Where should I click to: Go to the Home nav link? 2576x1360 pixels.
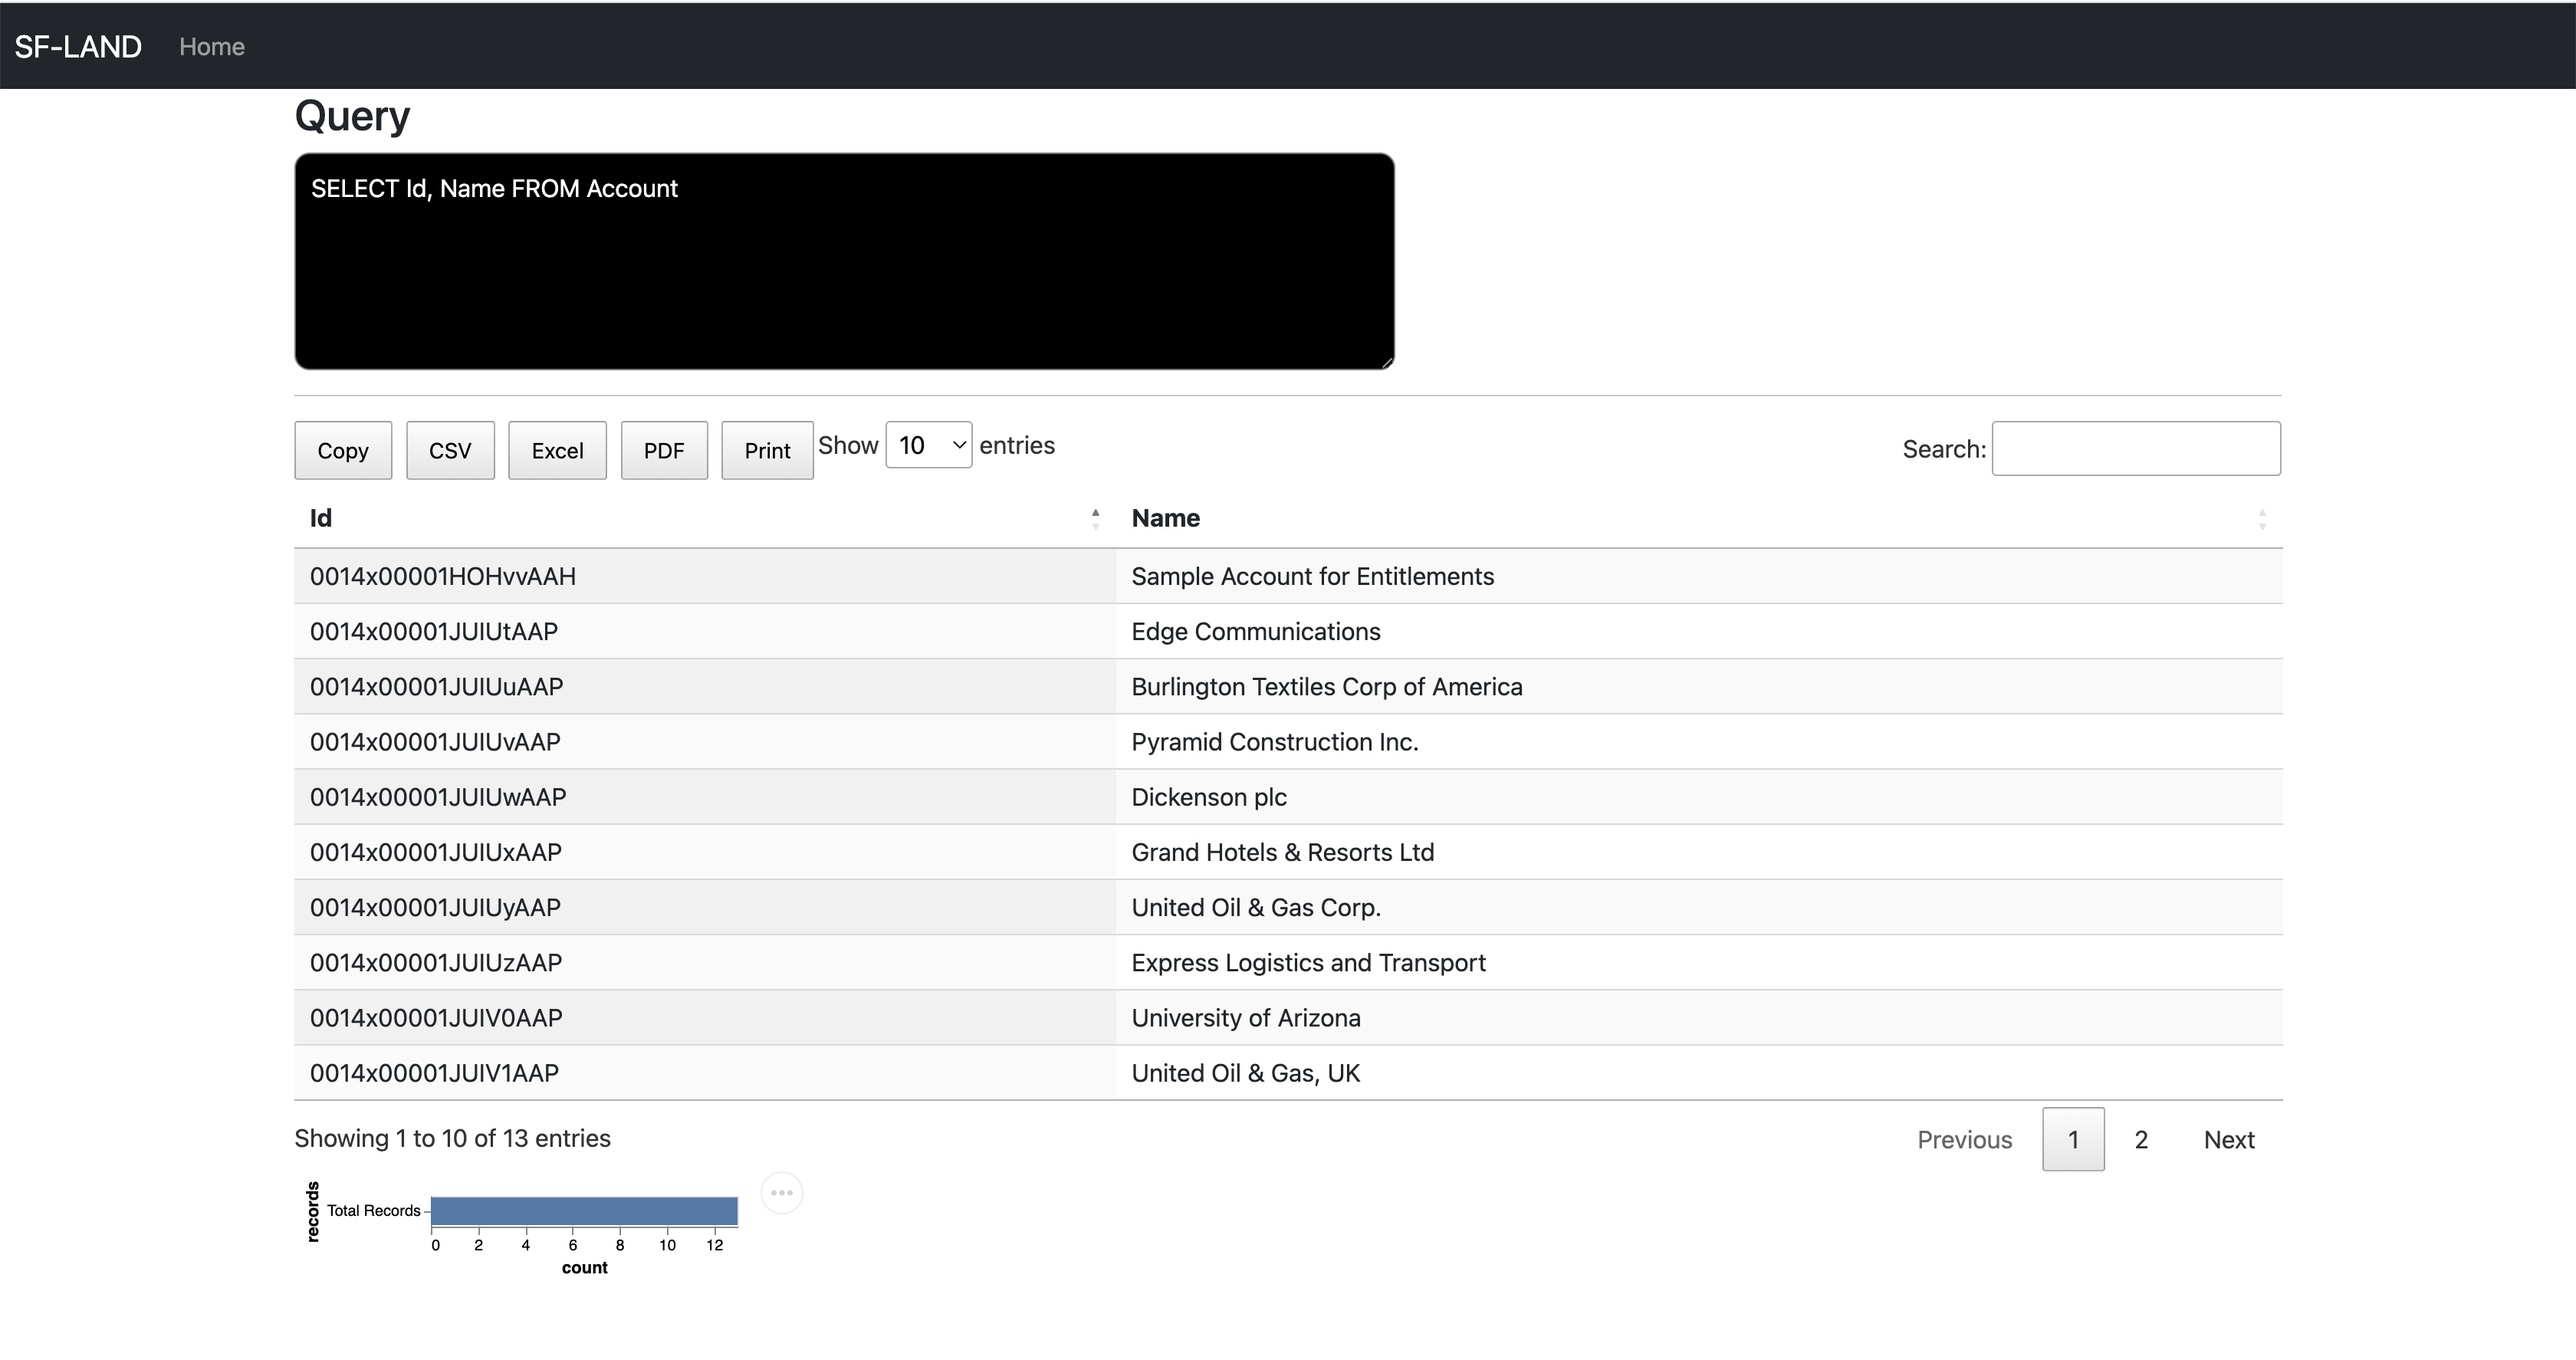(x=212, y=46)
